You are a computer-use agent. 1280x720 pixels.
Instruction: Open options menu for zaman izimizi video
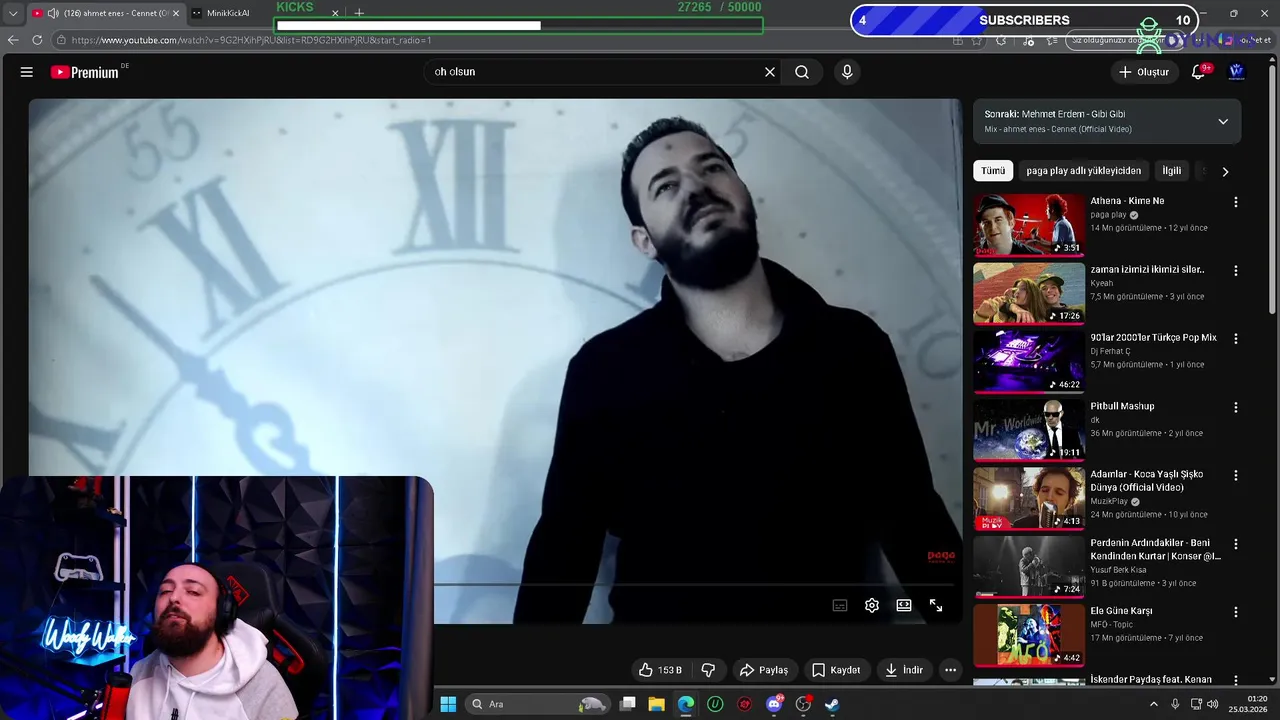[x=1235, y=270]
